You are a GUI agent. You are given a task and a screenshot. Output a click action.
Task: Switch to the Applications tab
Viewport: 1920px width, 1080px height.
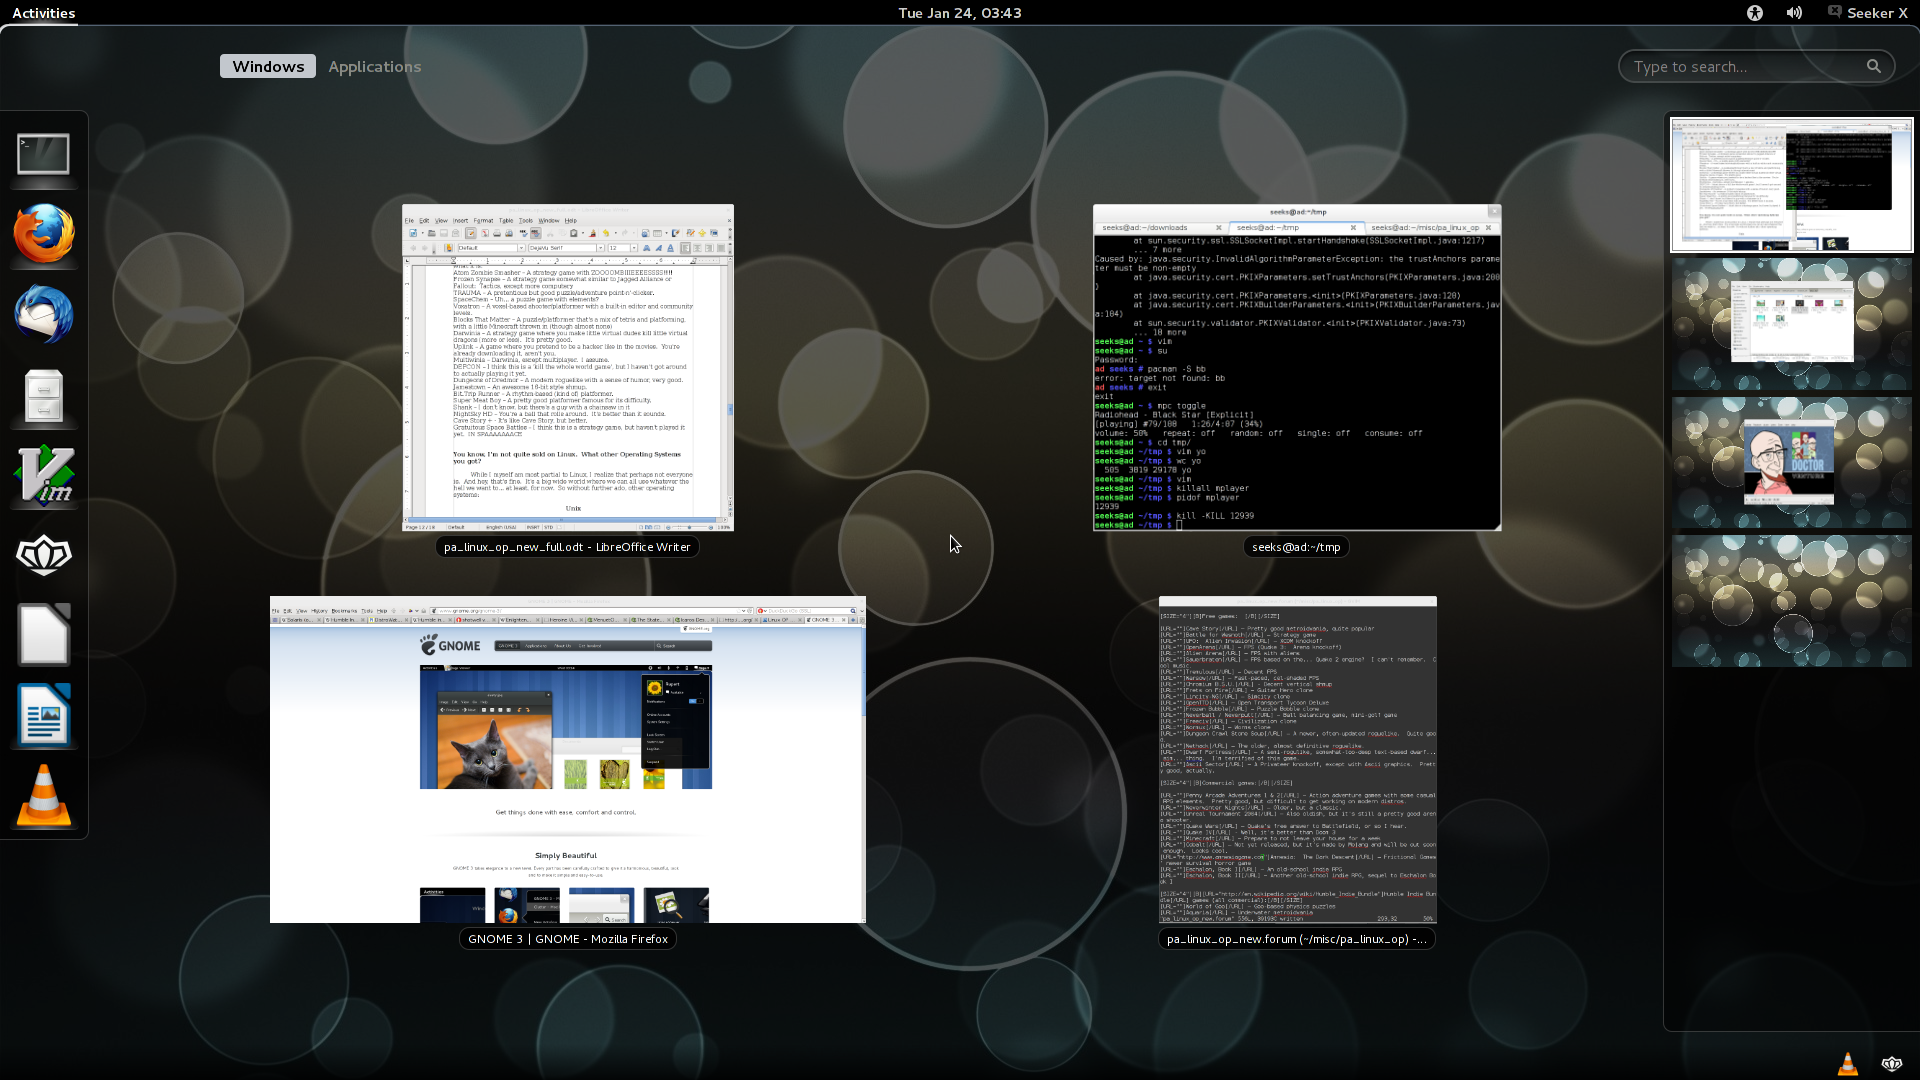click(374, 66)
